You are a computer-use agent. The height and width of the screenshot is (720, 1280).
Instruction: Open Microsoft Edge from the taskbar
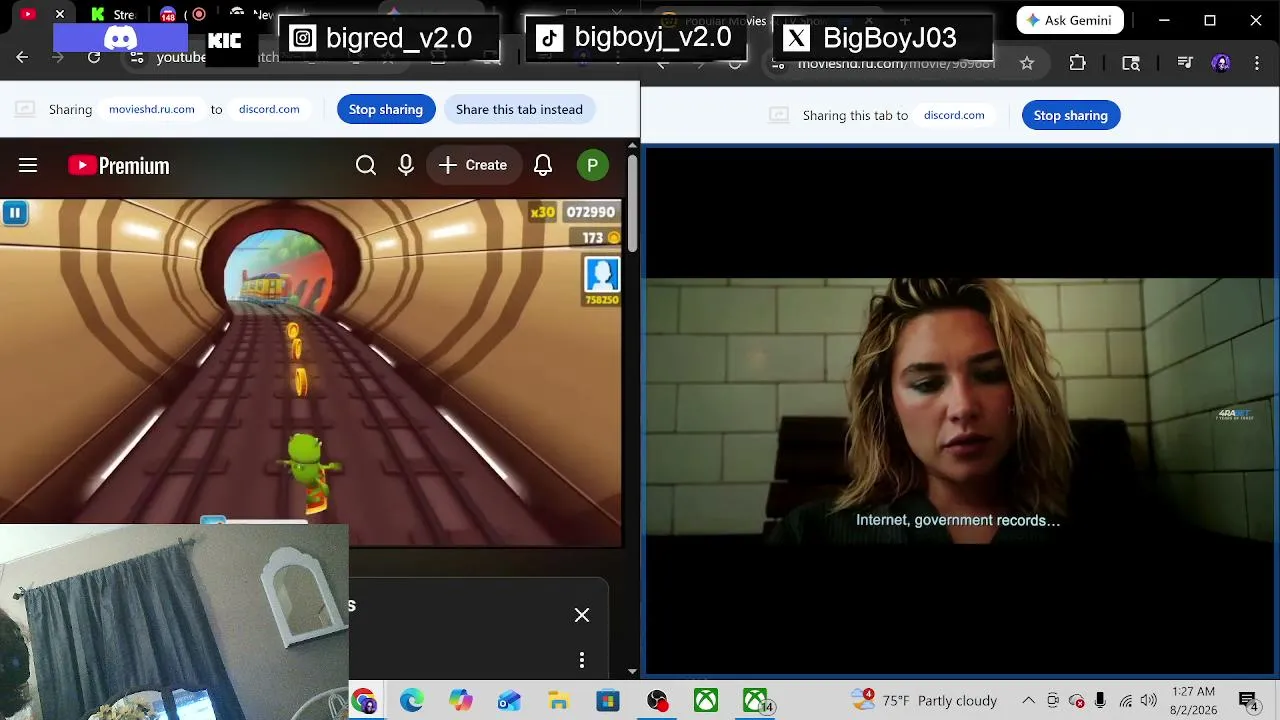[412, 701]
